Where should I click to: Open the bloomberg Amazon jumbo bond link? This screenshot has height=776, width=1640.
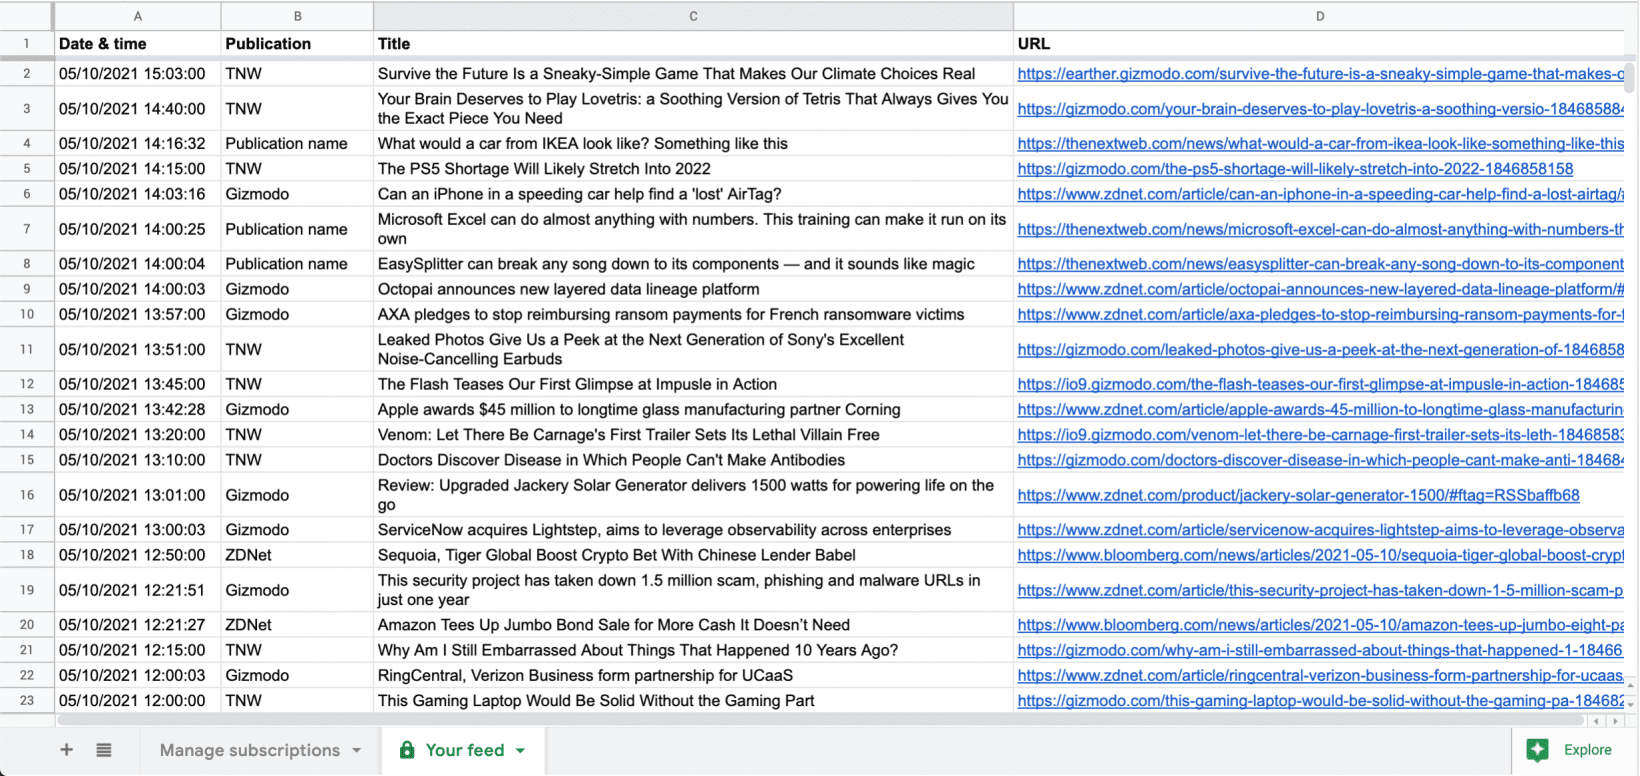click(1321, 625)
